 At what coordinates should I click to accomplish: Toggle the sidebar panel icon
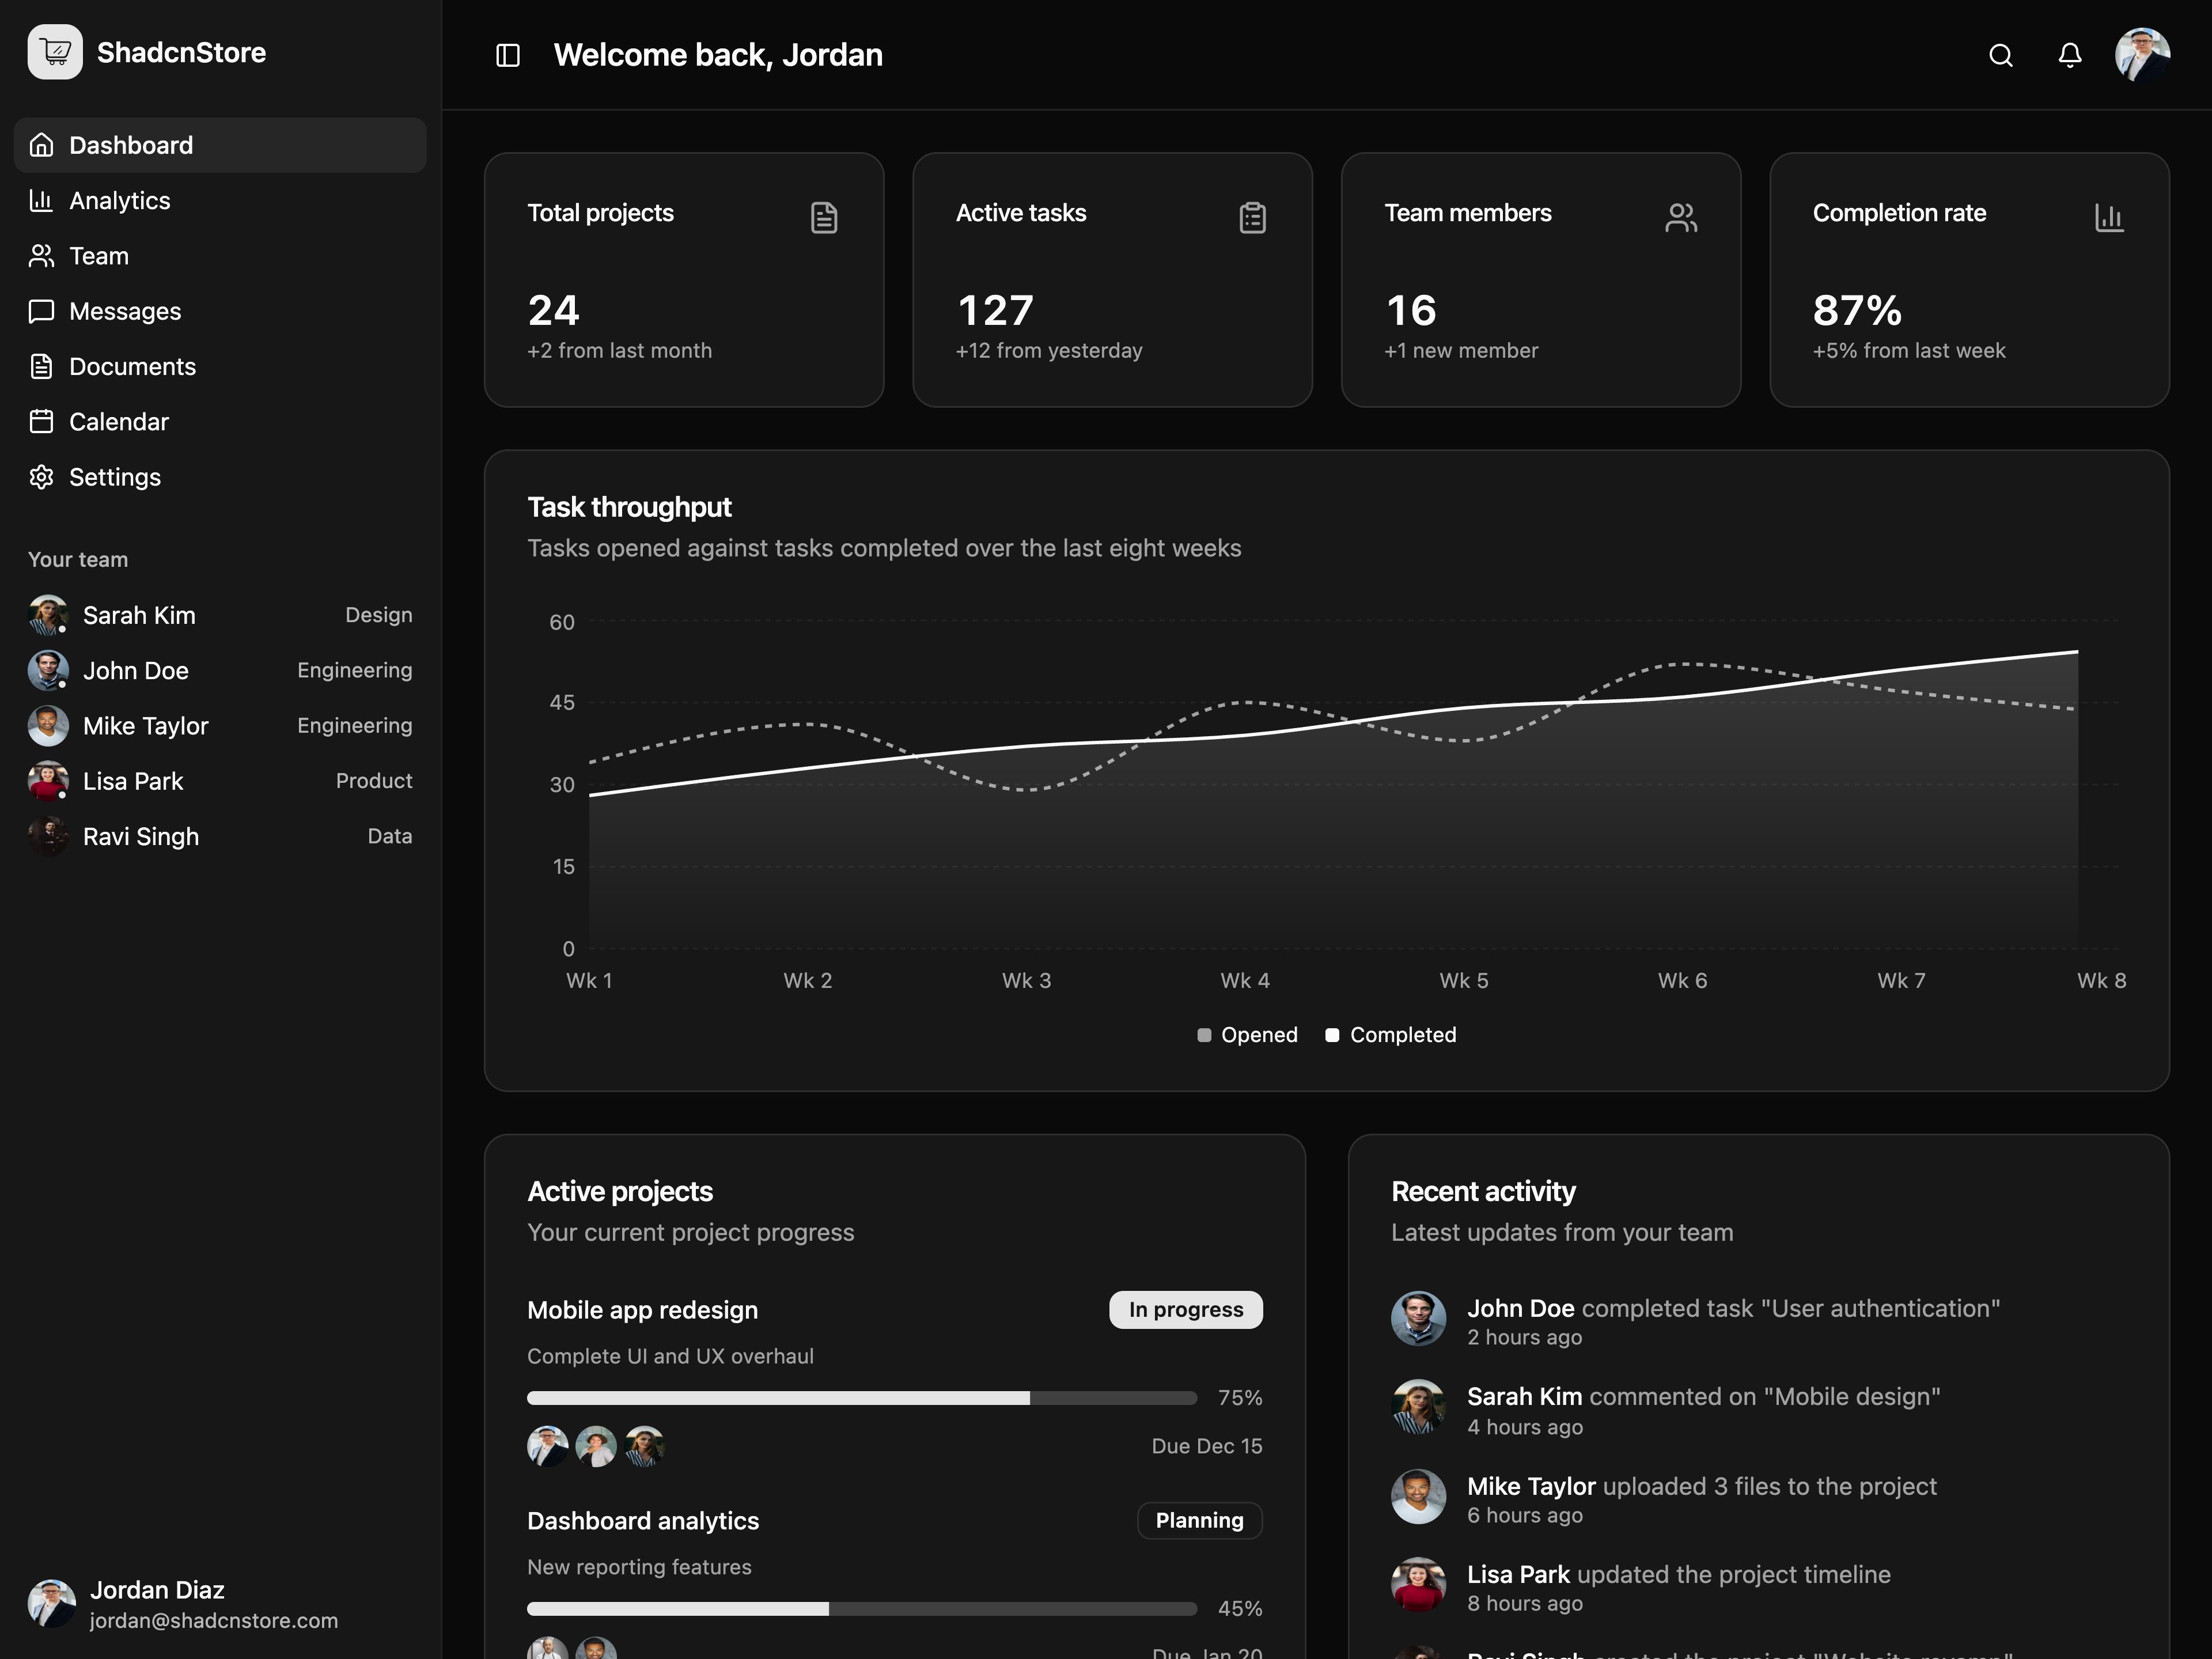[508, 55]
